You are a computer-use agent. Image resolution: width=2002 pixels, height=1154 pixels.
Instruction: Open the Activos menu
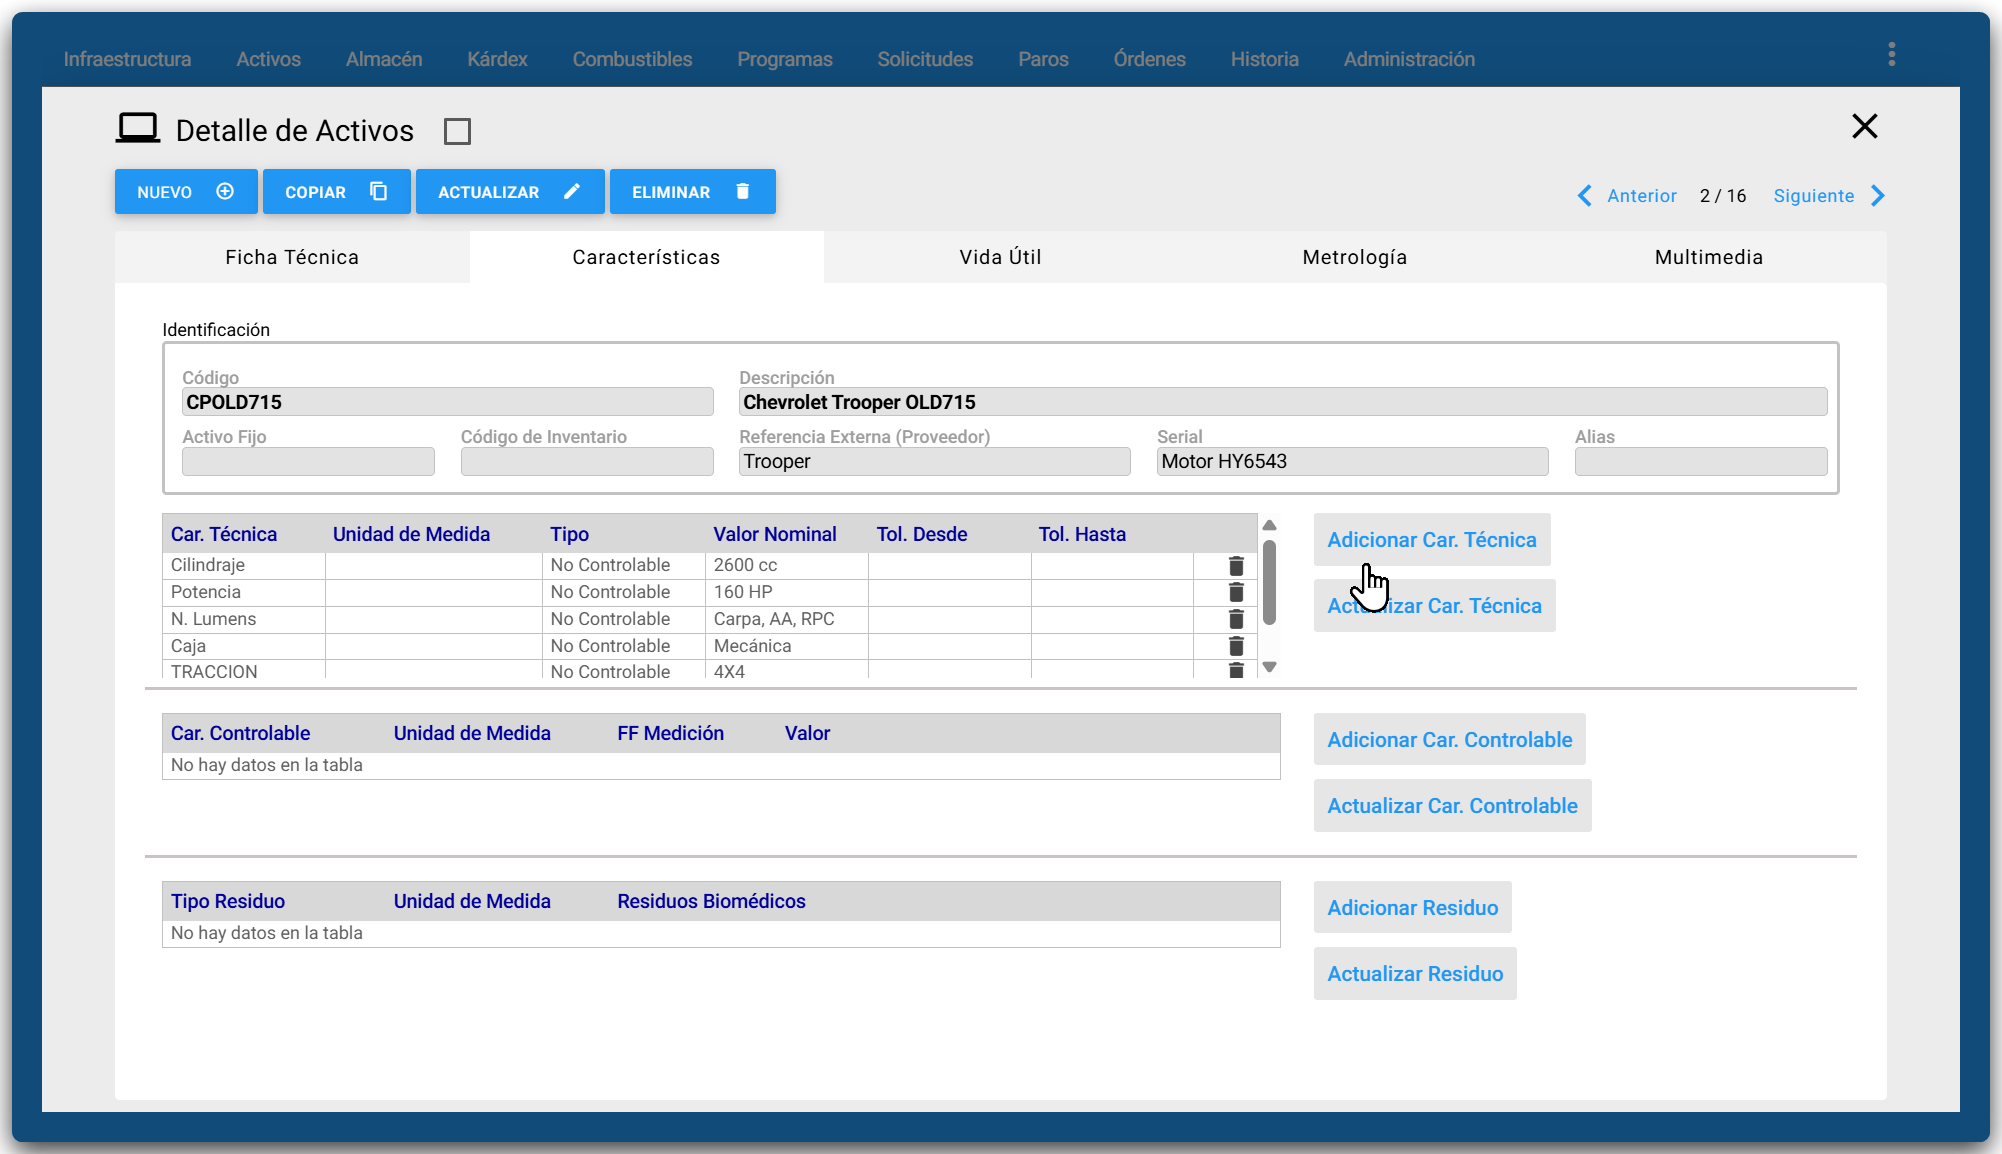pyautogui.click(x=268, y=59)
